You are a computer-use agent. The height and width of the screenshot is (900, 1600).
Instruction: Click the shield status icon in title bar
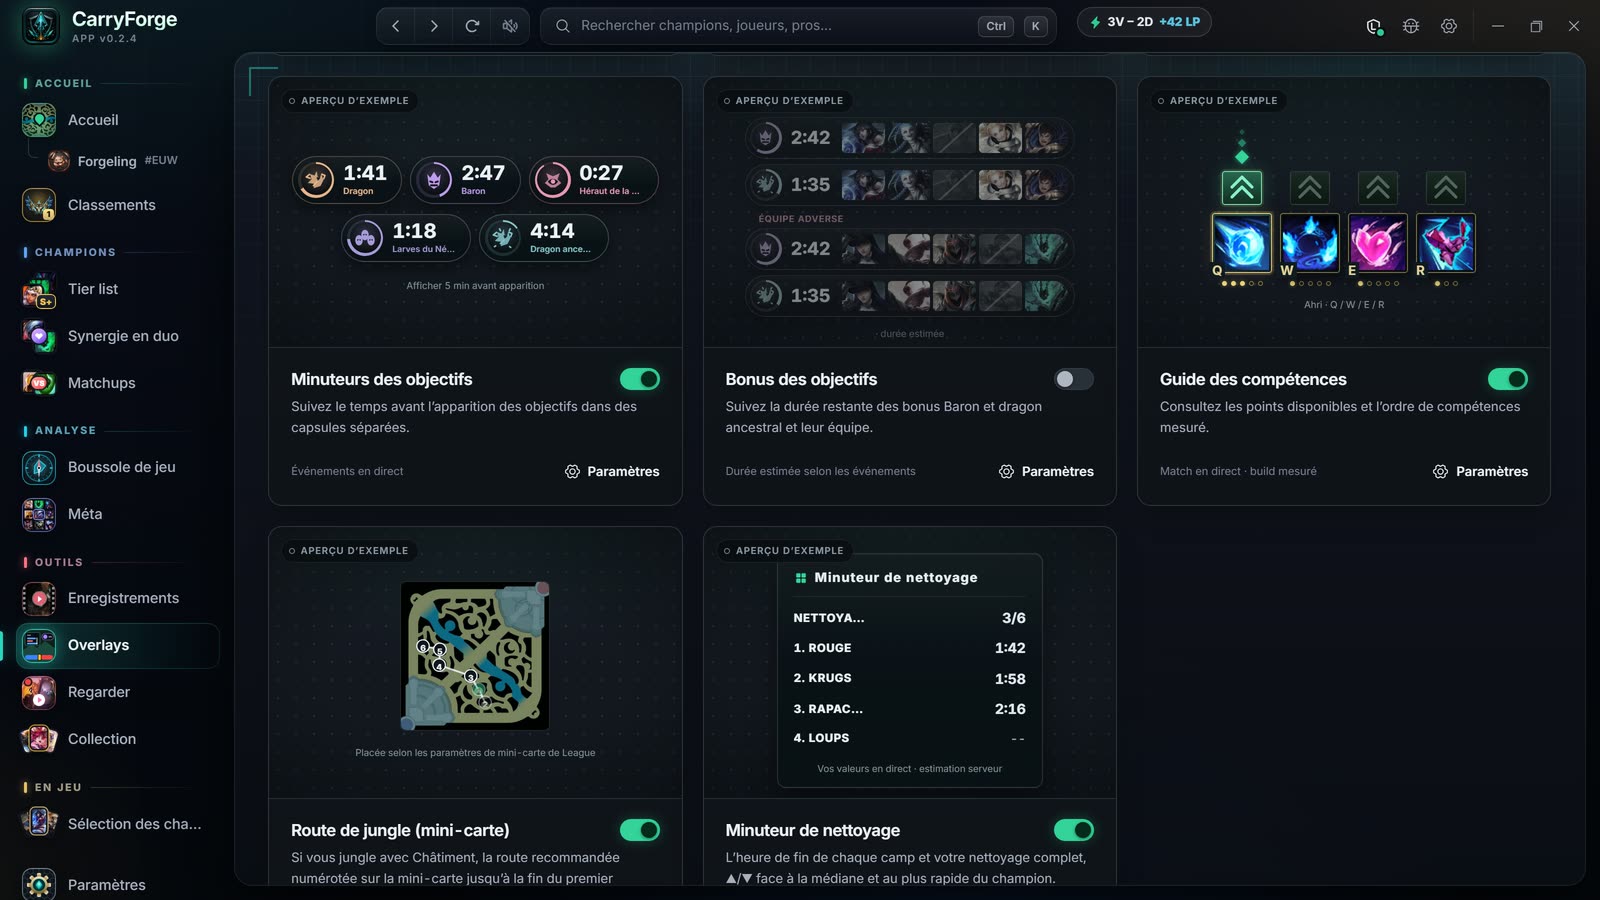(x=1374, y=26)
